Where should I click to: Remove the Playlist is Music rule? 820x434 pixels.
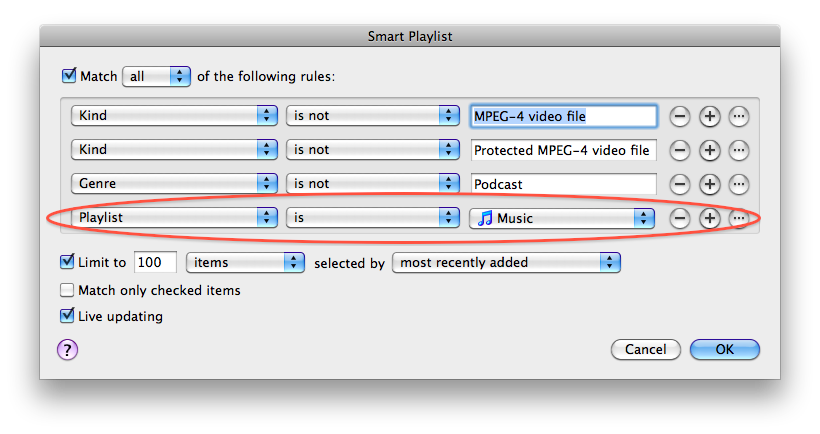(680, 218)
